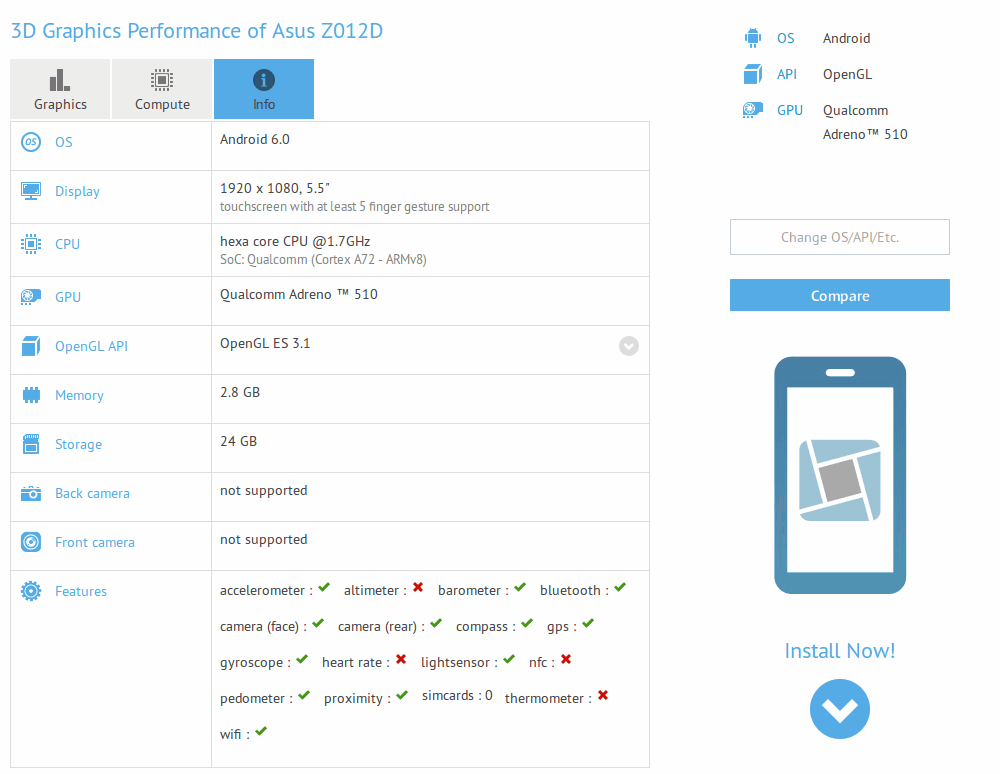The width and height of the screenshot is (1000, 774).
Task: Click the wifi green checkmark
Action: tap(261, 731)
